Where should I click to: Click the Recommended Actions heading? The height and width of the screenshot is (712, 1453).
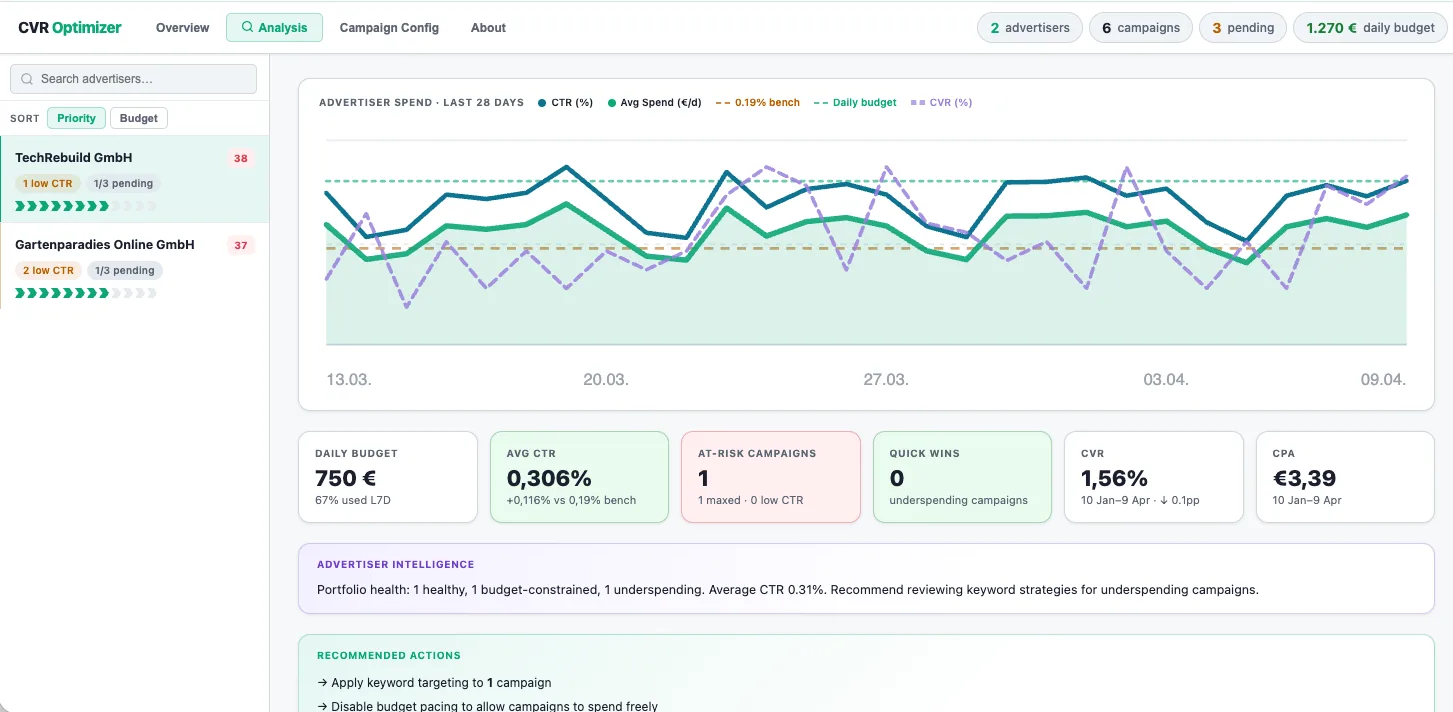(x=389, y=656)
